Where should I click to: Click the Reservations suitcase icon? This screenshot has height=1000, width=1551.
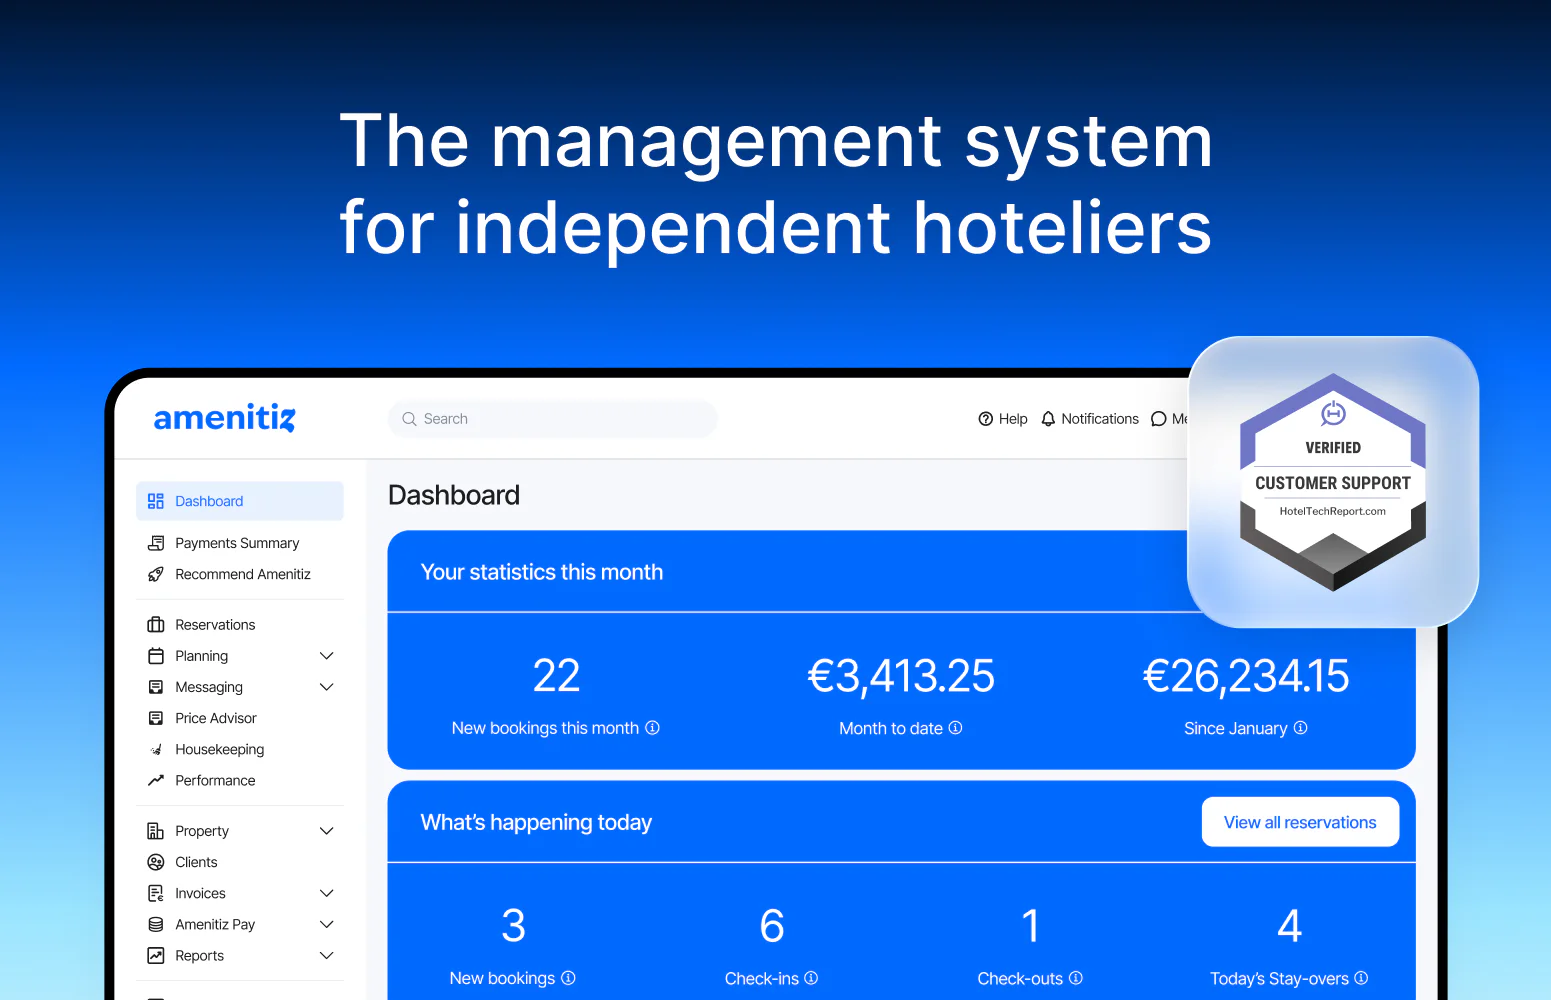(x=156, y=625)
